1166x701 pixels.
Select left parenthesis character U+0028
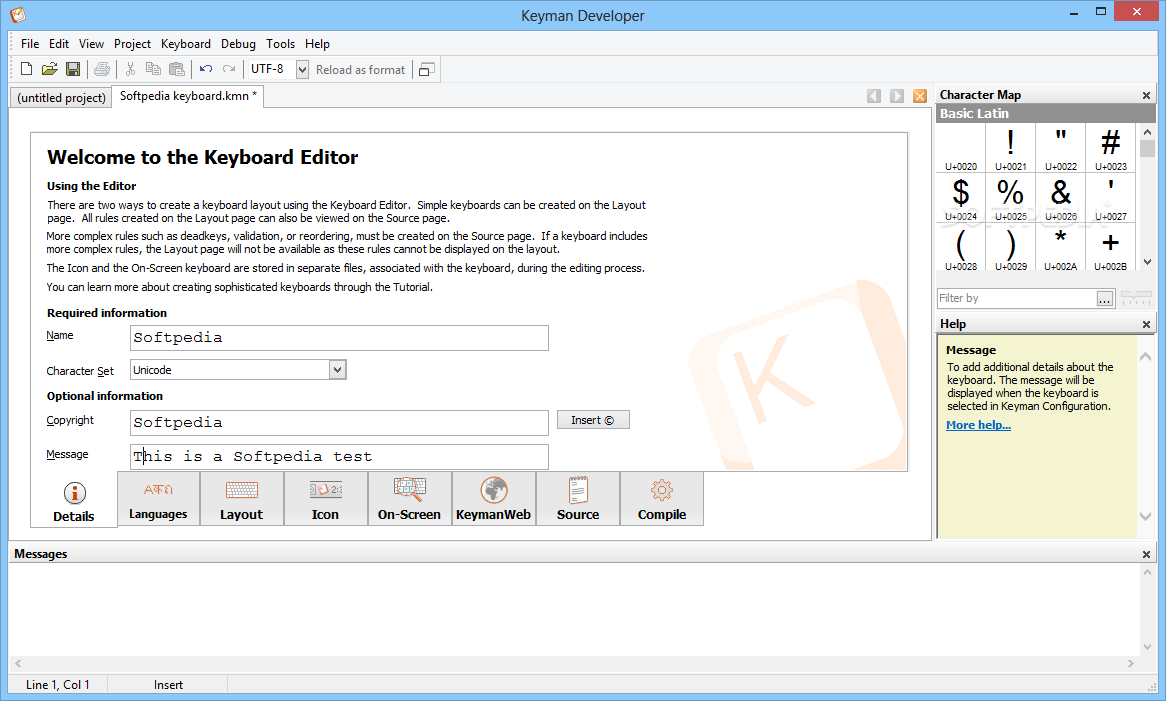point(961,248)
